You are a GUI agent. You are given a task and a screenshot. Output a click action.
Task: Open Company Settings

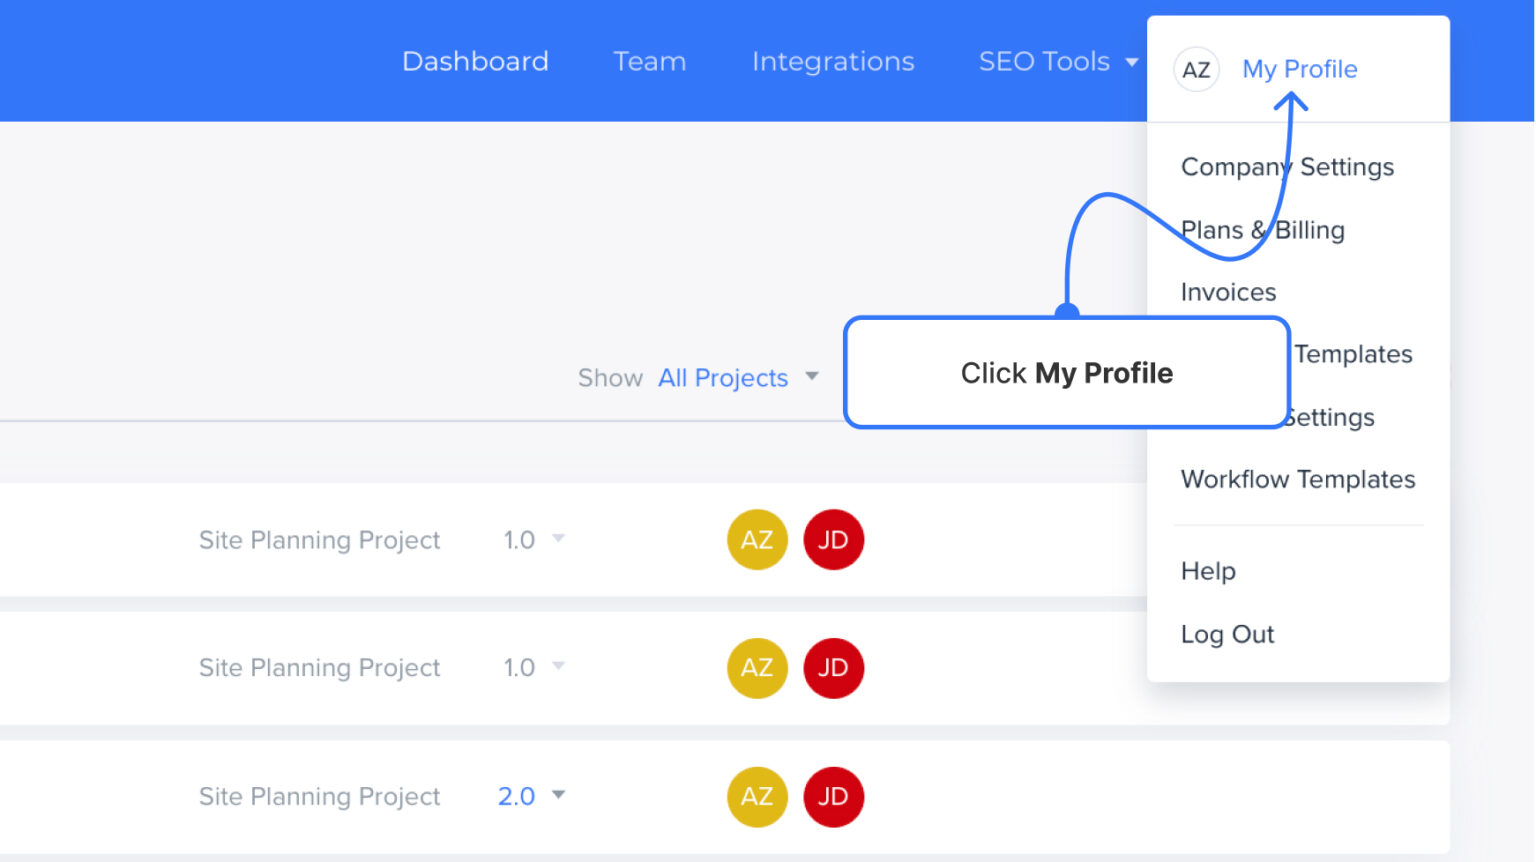coord(1287,166)
